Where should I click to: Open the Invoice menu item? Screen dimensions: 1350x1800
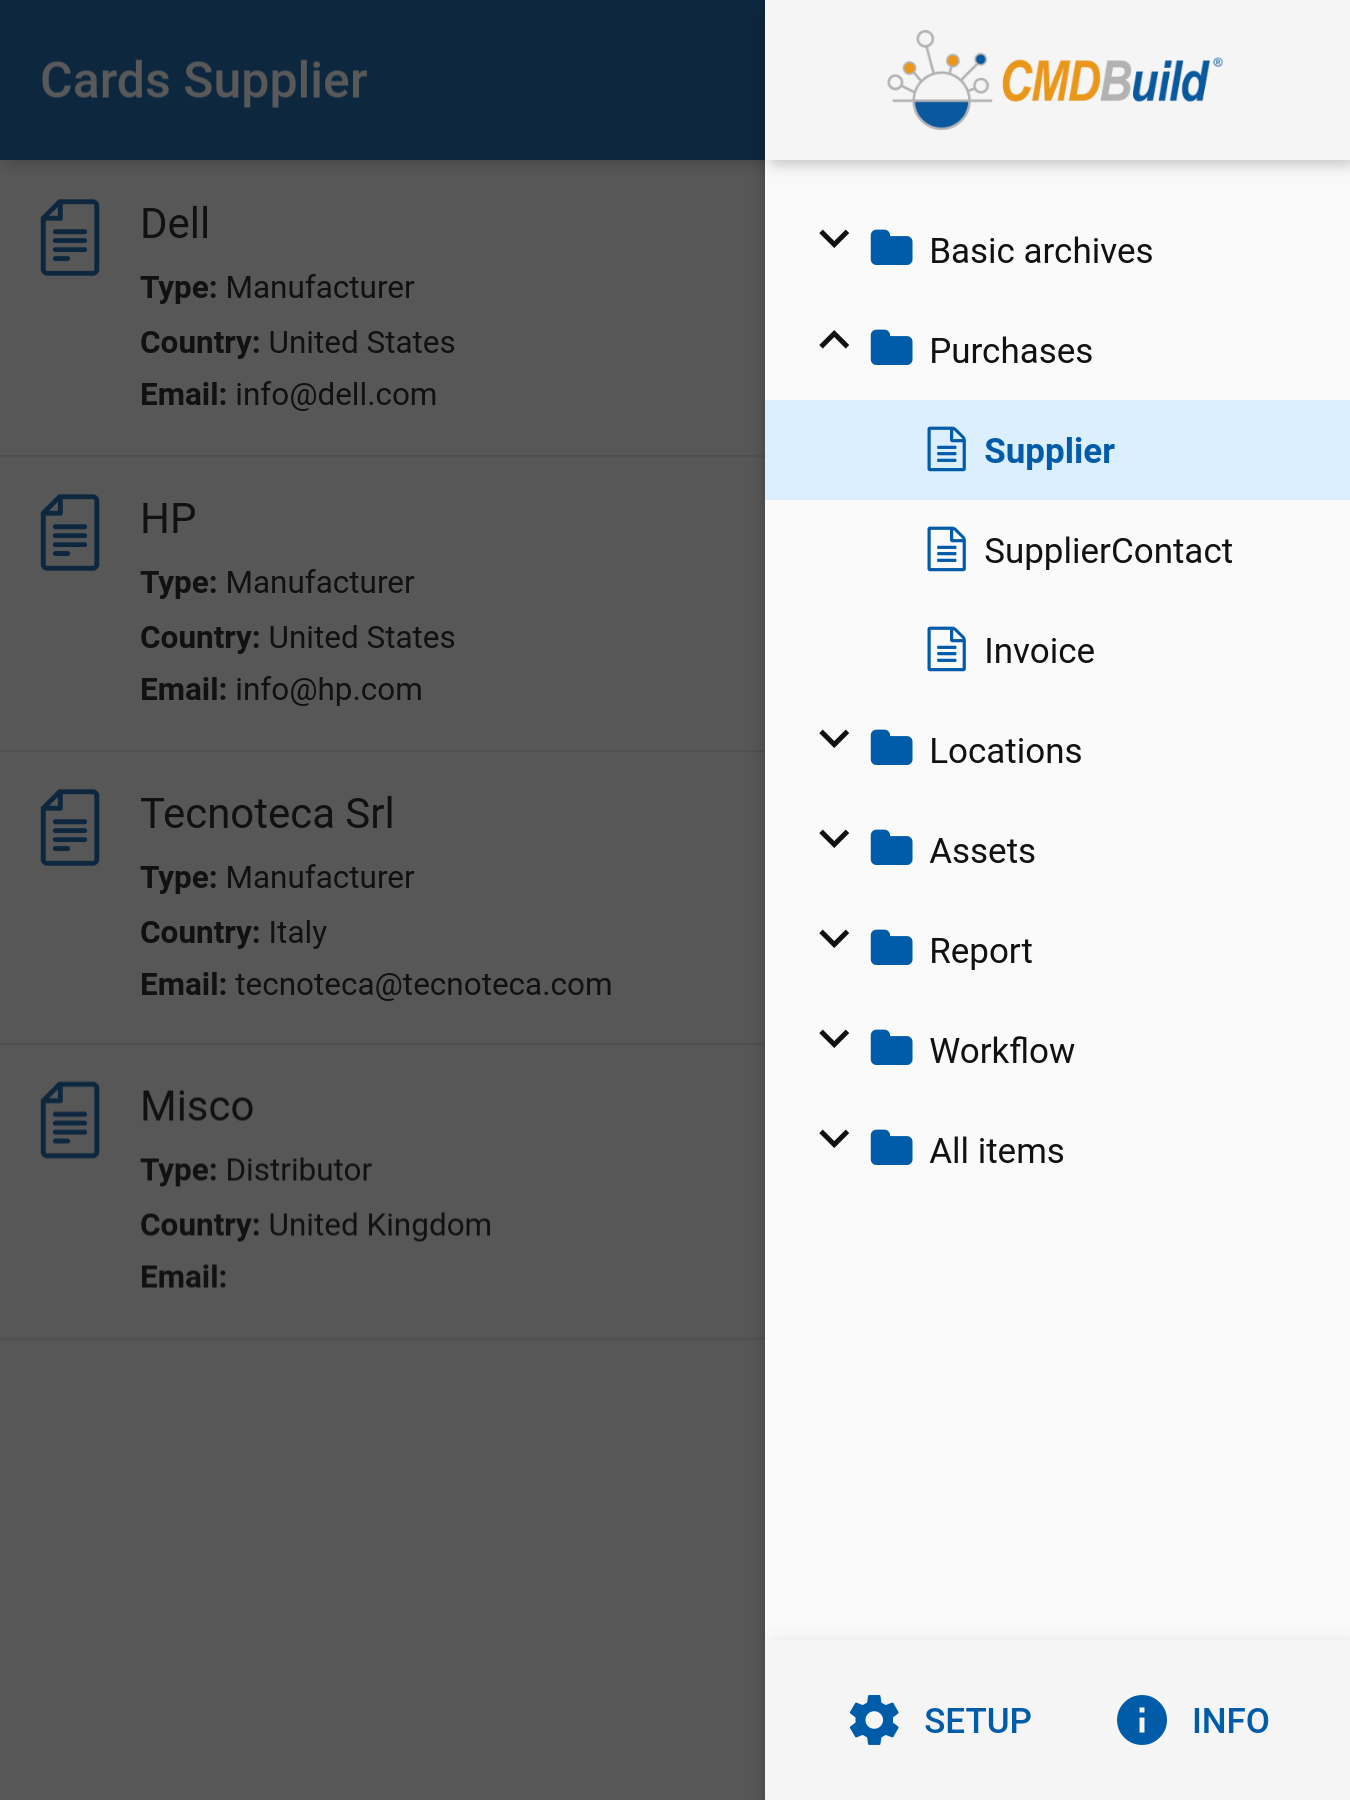coord(1039,651)
